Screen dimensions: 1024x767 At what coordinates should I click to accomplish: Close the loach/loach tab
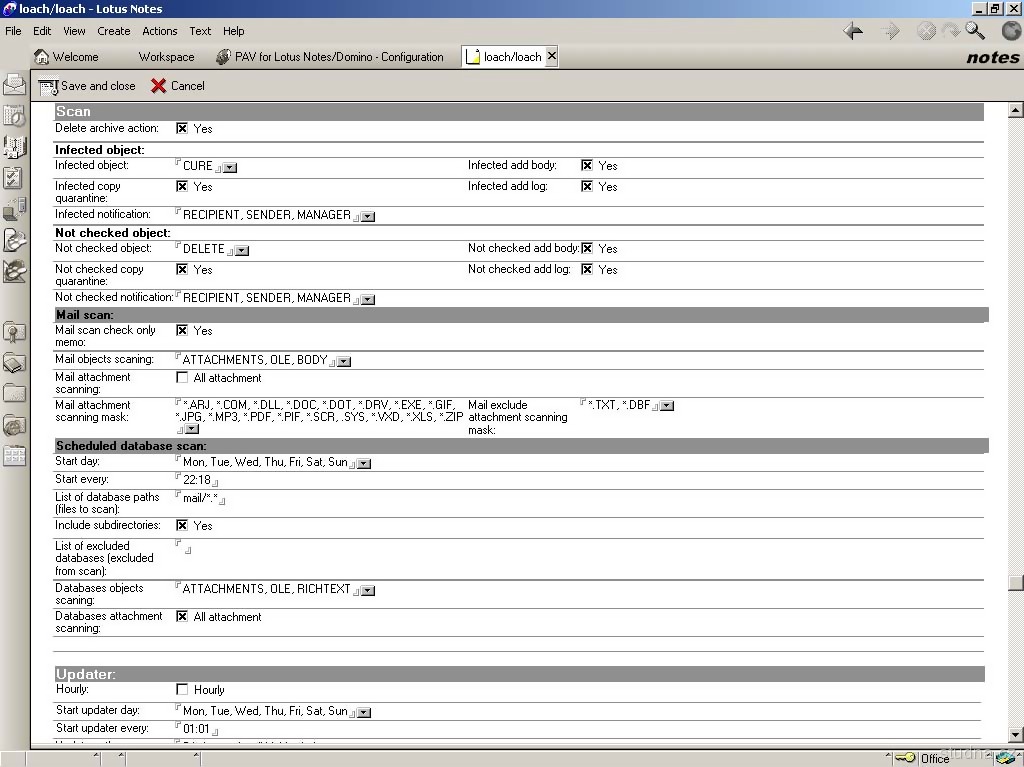pos(552,57)
